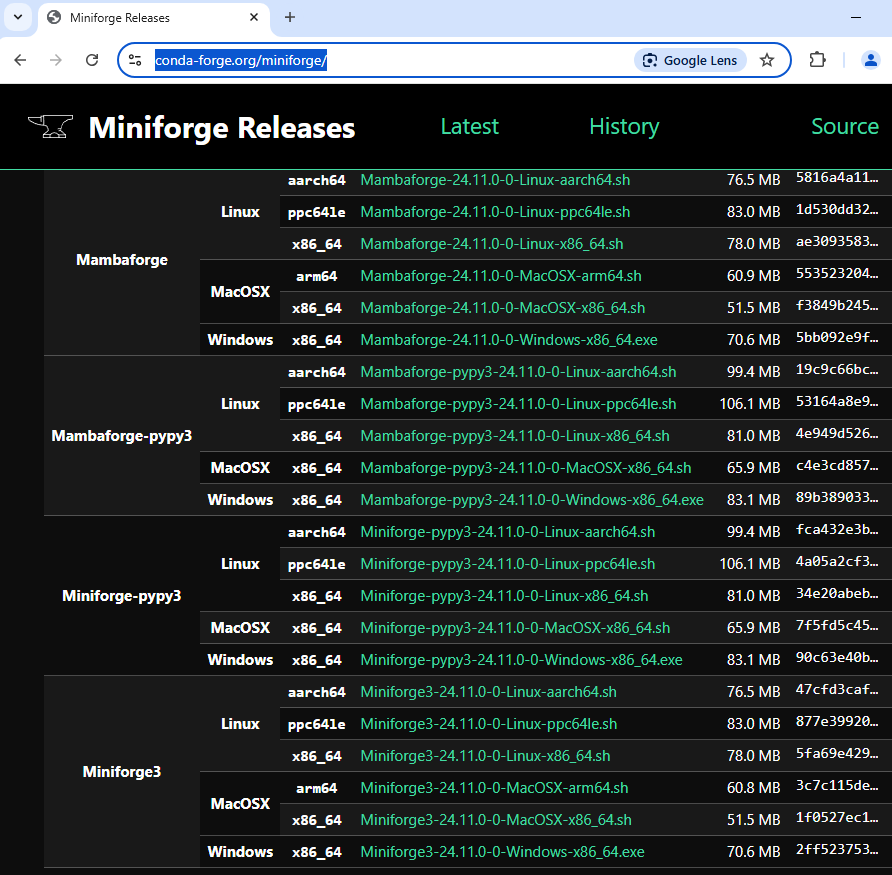Download Mambaforge-pypy3 Linux ppc64le installer

(518, 404)
